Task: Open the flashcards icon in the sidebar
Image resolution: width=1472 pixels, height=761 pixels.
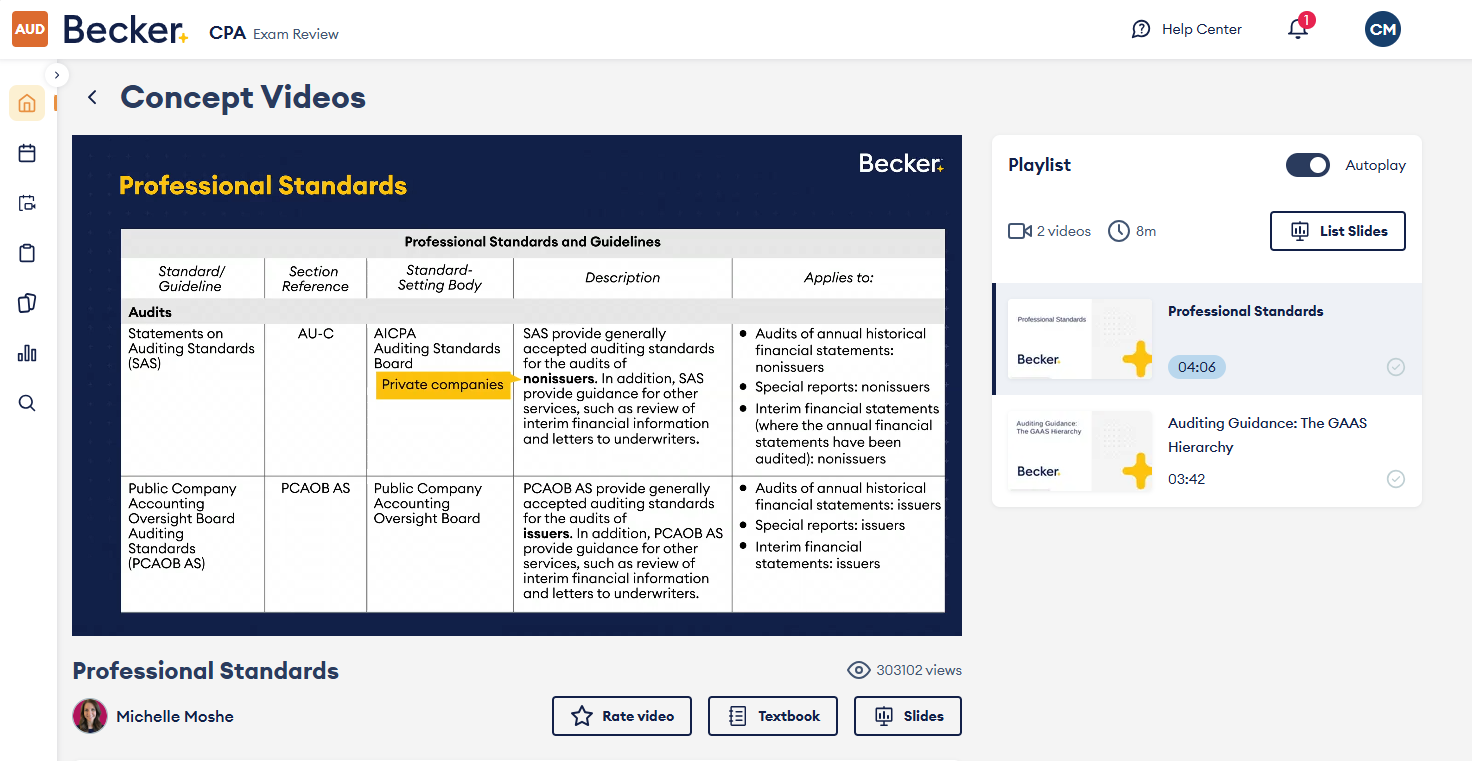Action: (26, 302)
